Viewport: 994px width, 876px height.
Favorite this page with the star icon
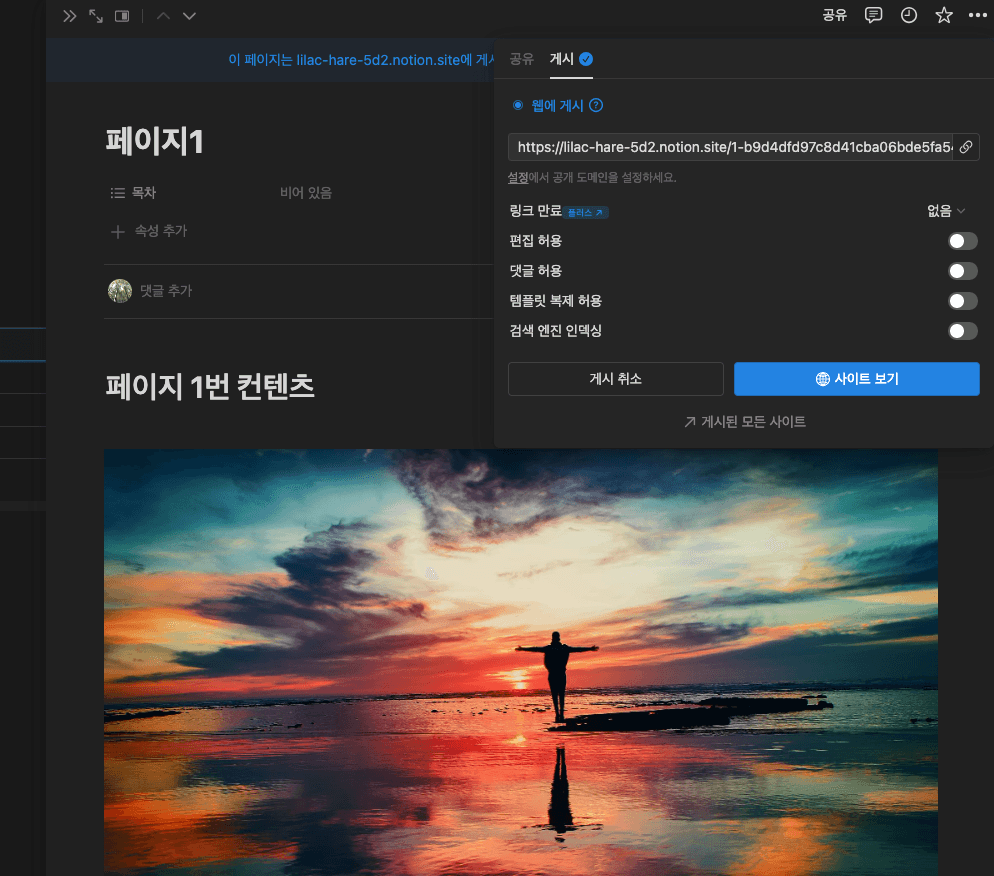943,15
